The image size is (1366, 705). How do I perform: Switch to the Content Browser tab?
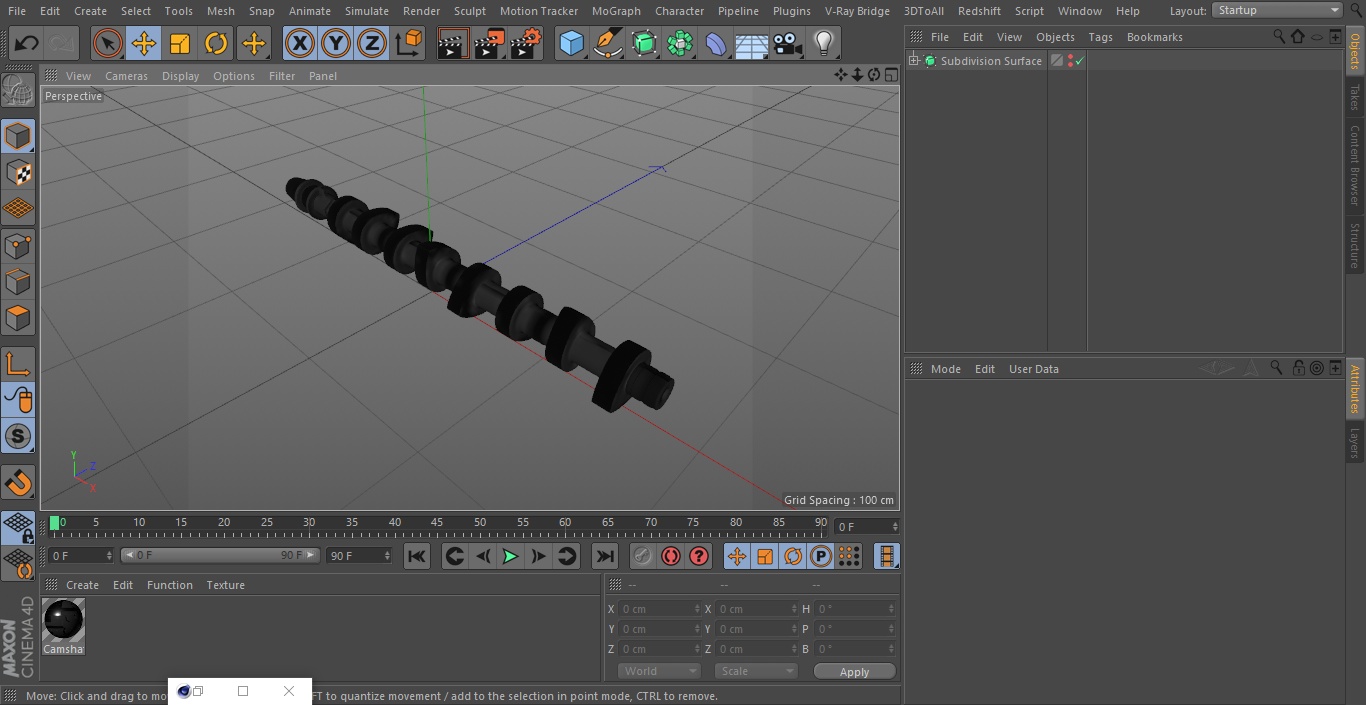(1355, 166)
